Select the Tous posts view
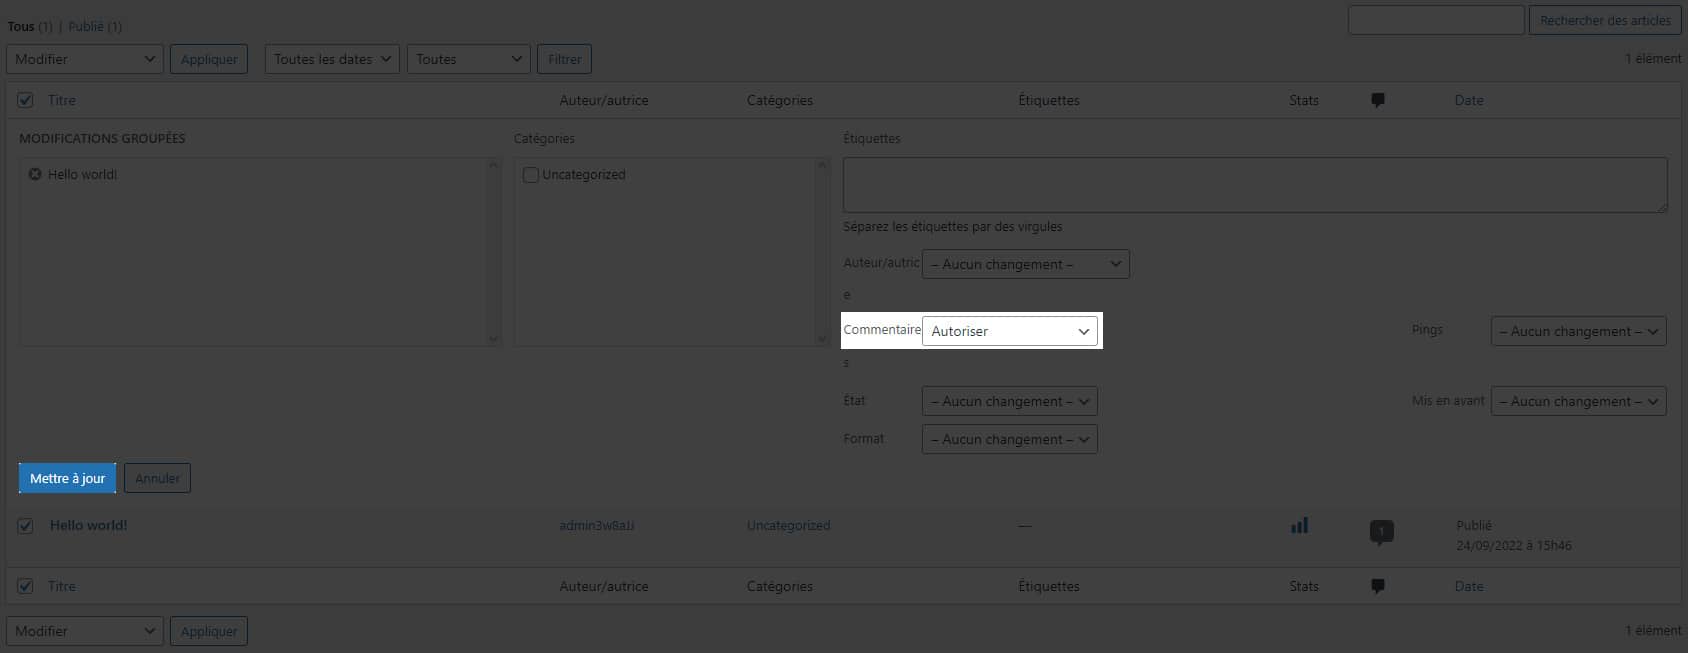This screenshot has width=1688, height=653. 21,26
